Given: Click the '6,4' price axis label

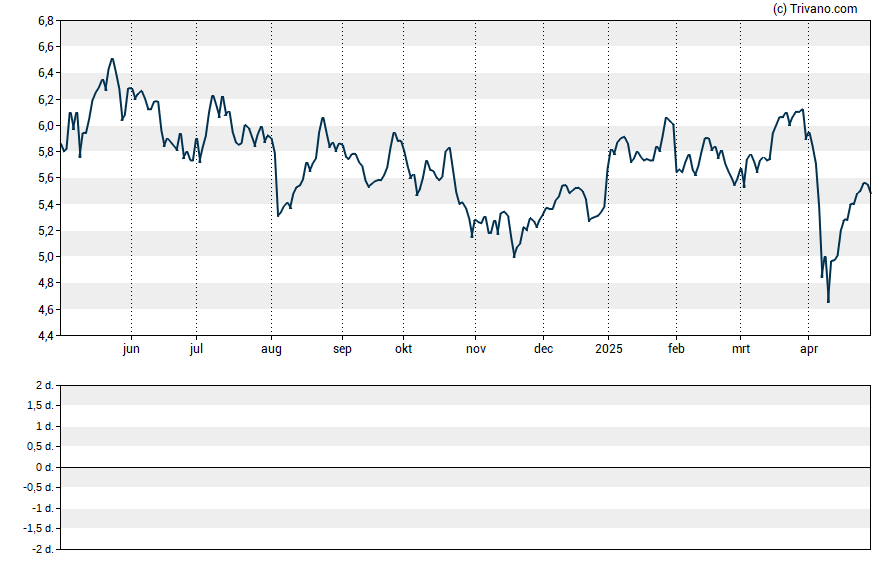Looking at the screenshot, I should [46, 73].
